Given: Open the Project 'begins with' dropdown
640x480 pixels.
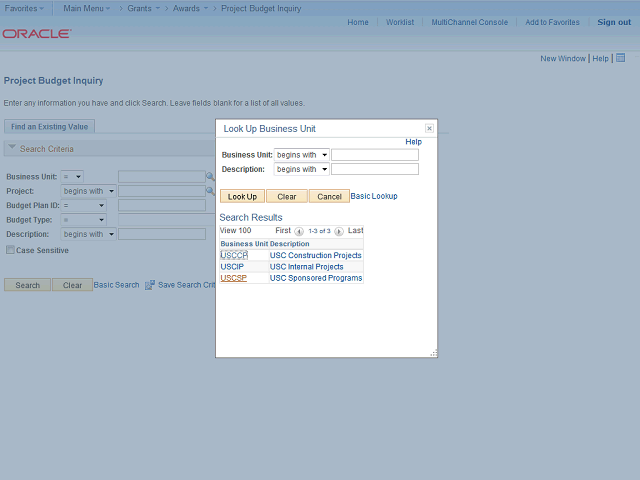Looking at the screenshot, I should tap(89, 191).
